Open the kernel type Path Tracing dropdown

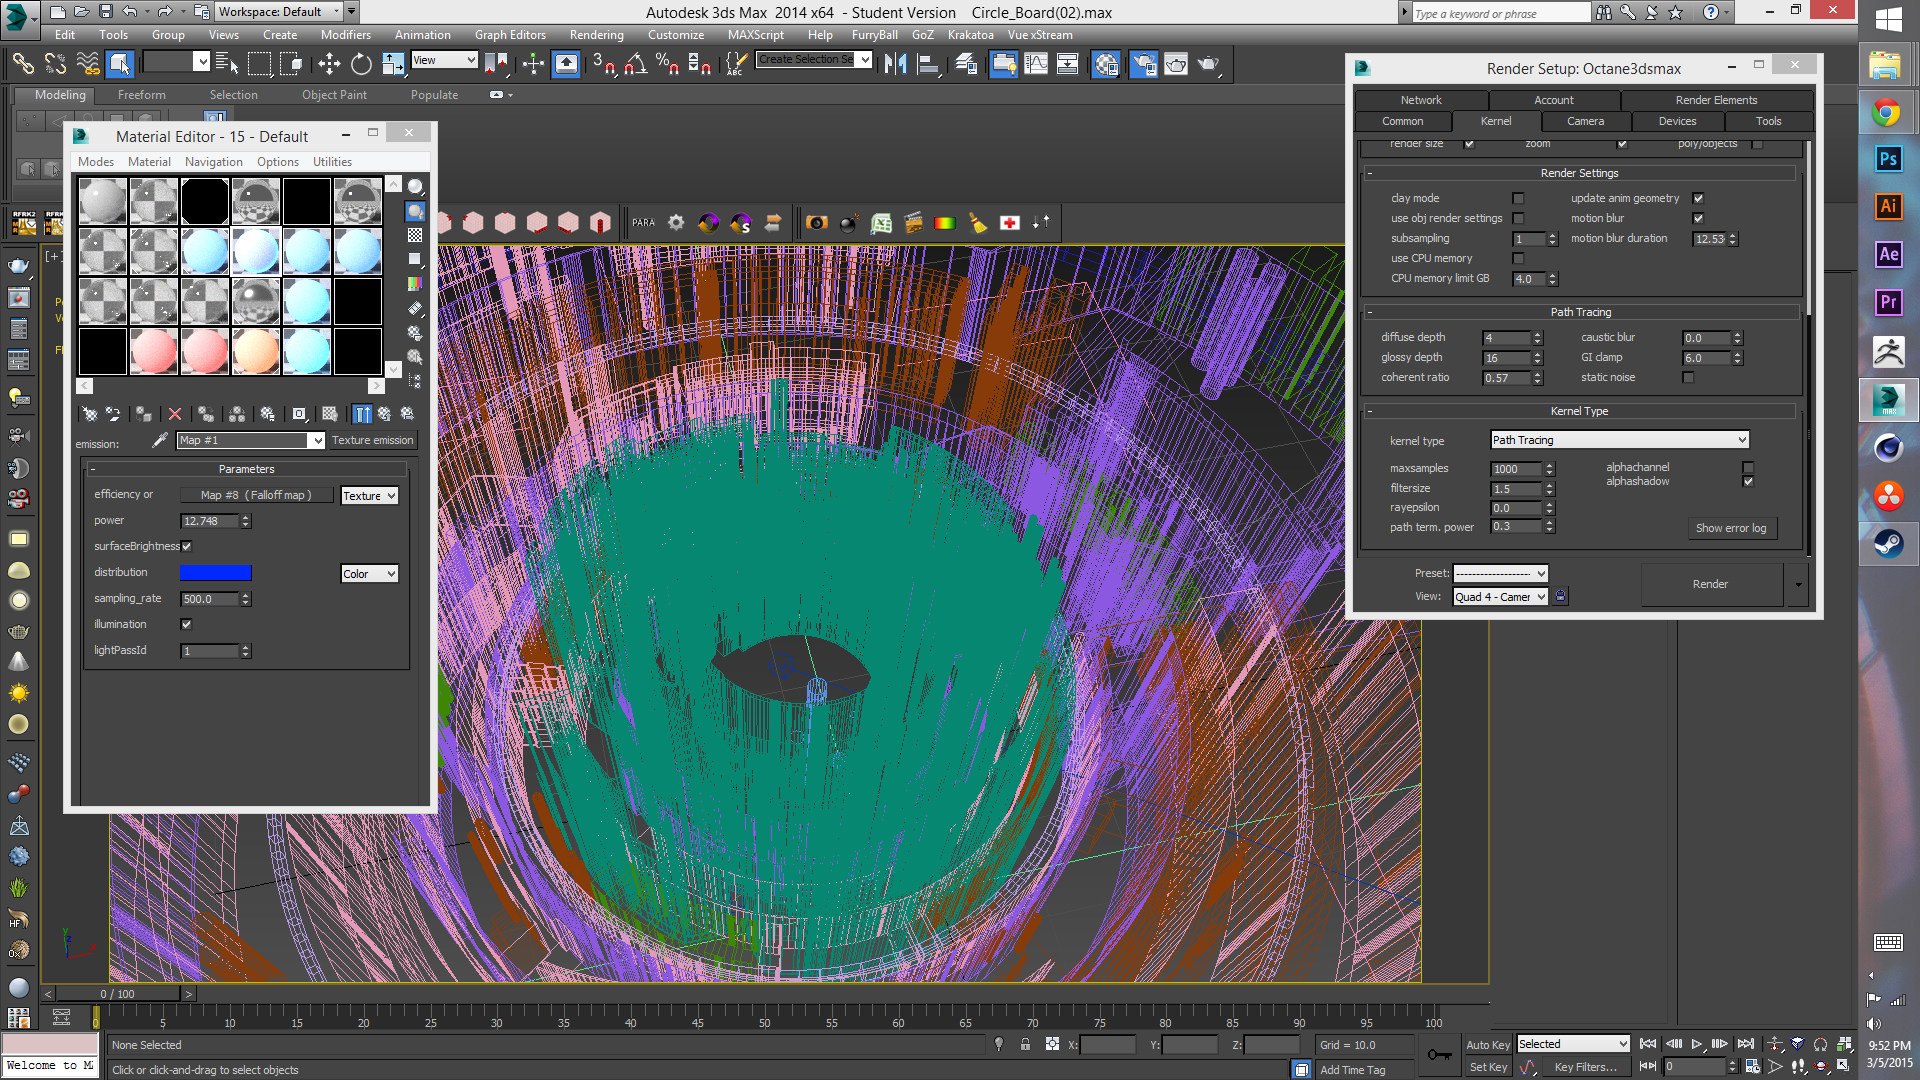coord(1619,440)
